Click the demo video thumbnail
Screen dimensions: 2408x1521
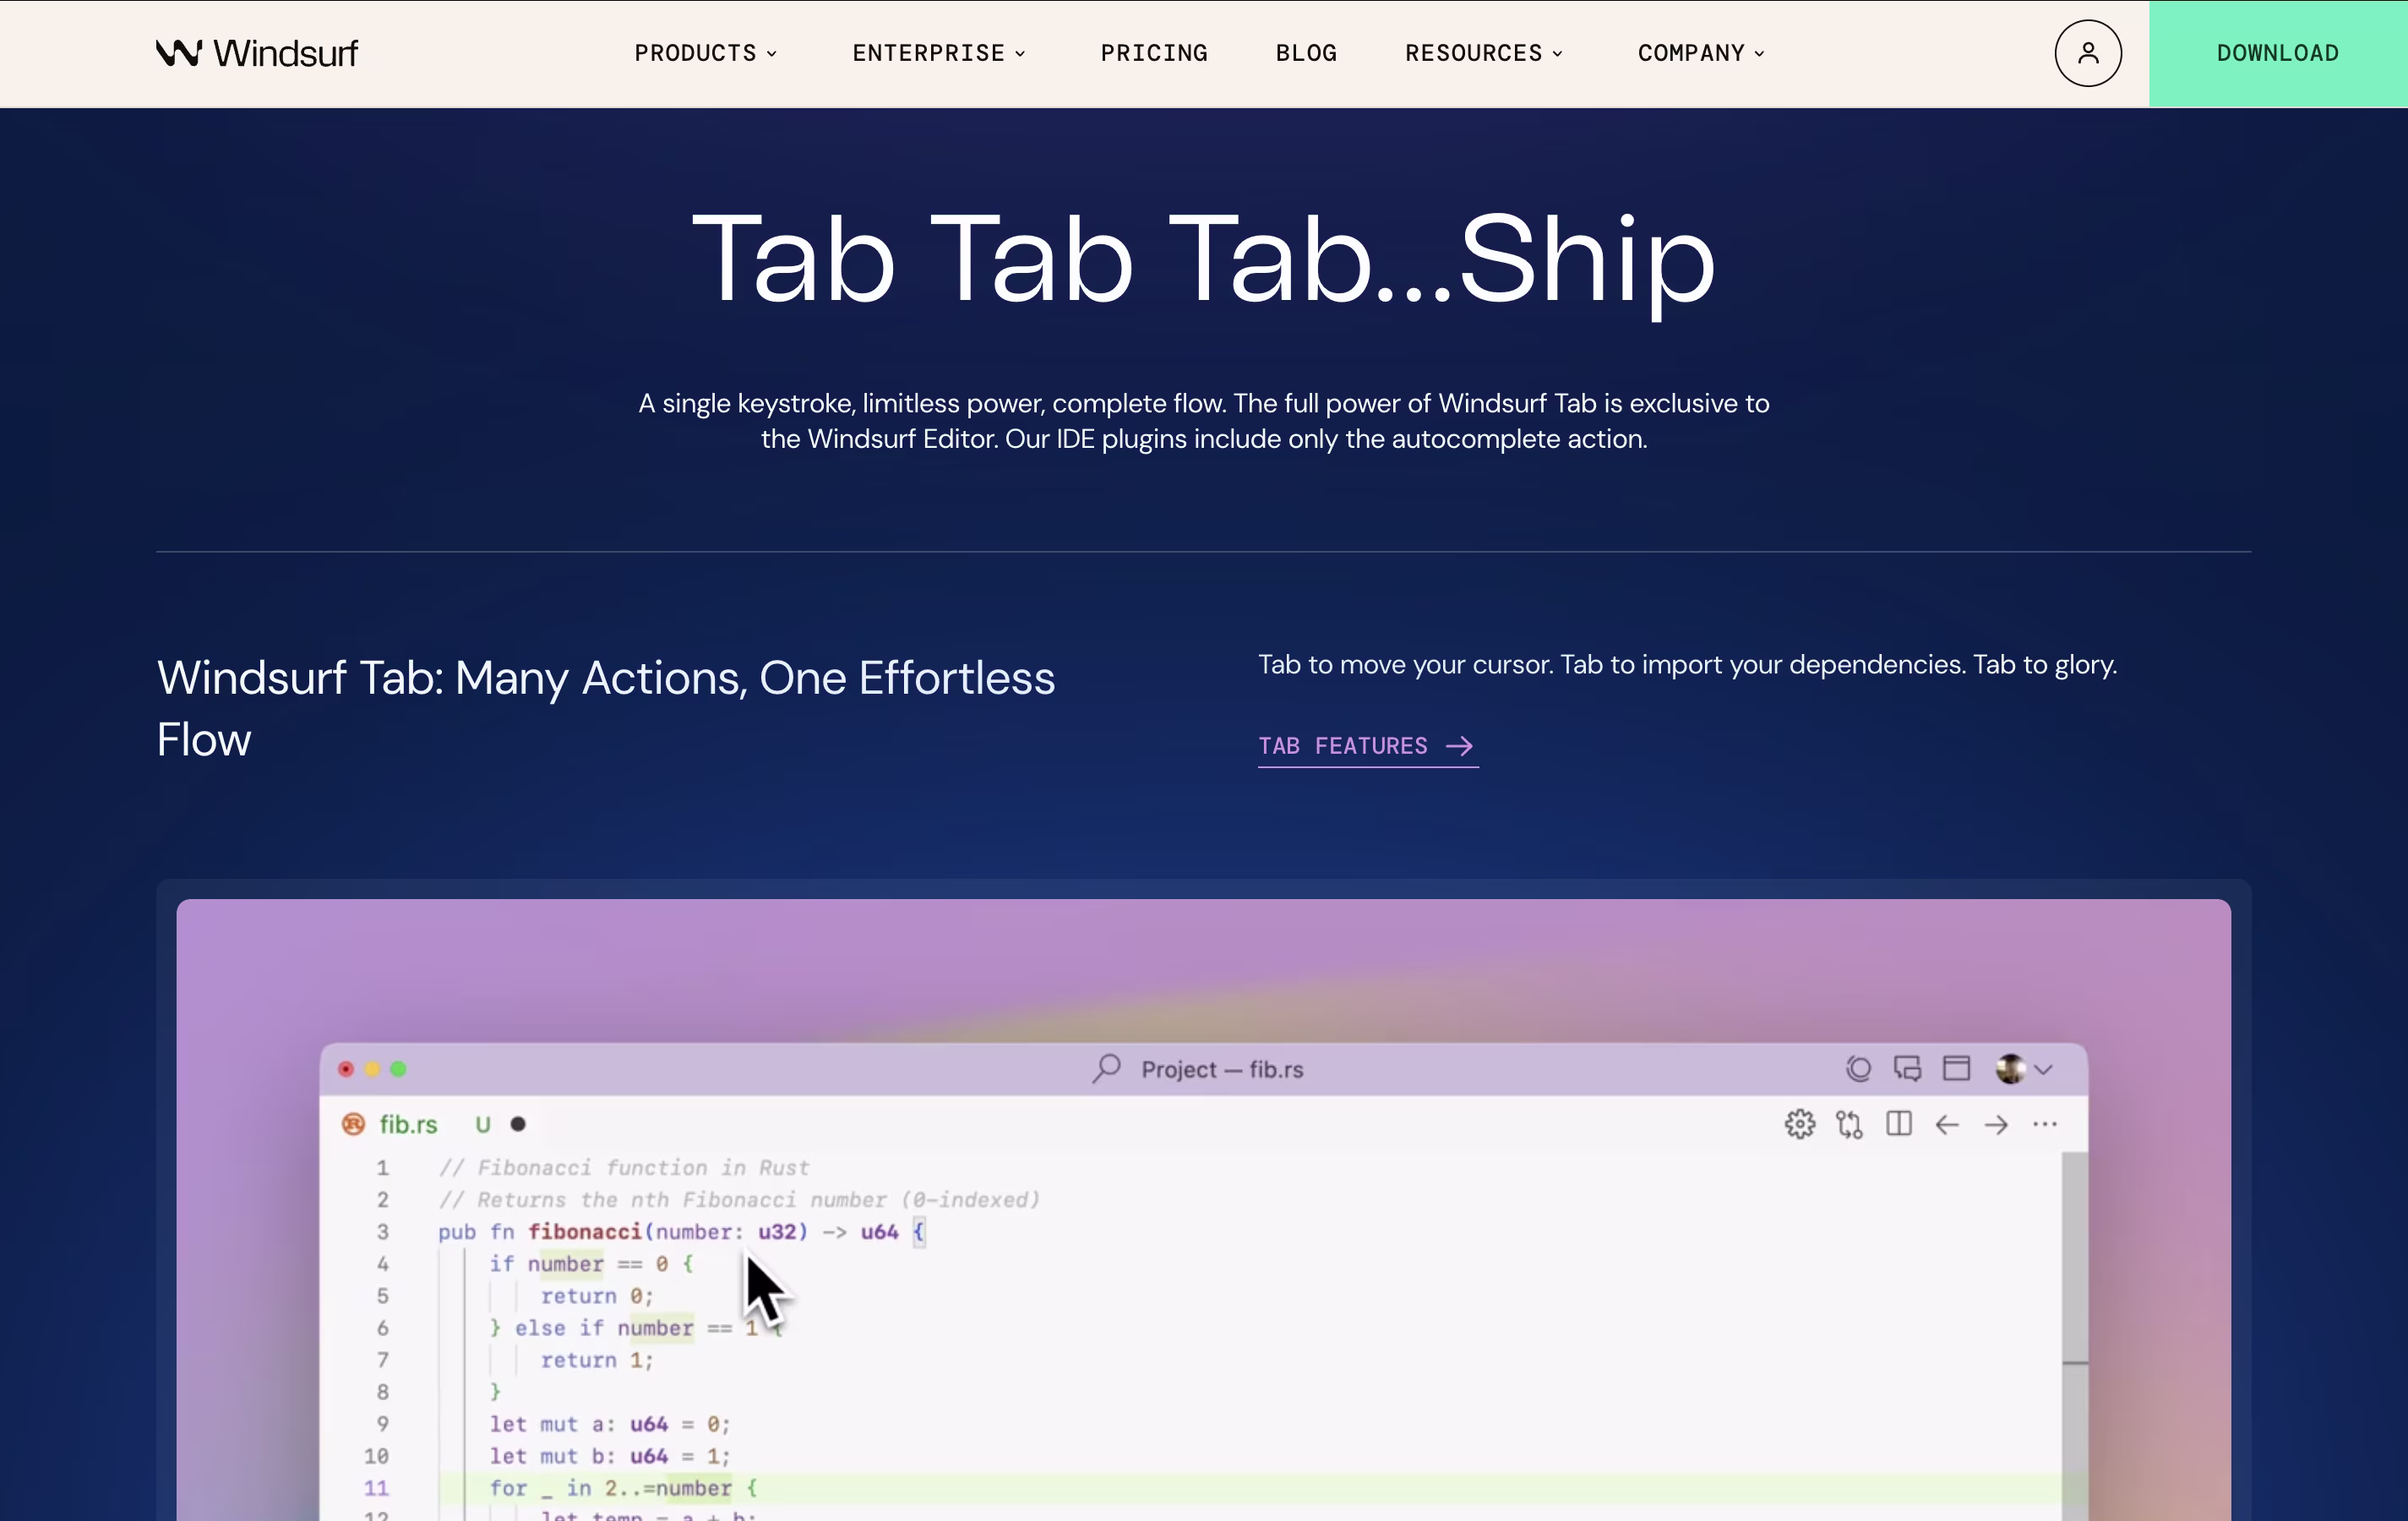(1203, 1209)
